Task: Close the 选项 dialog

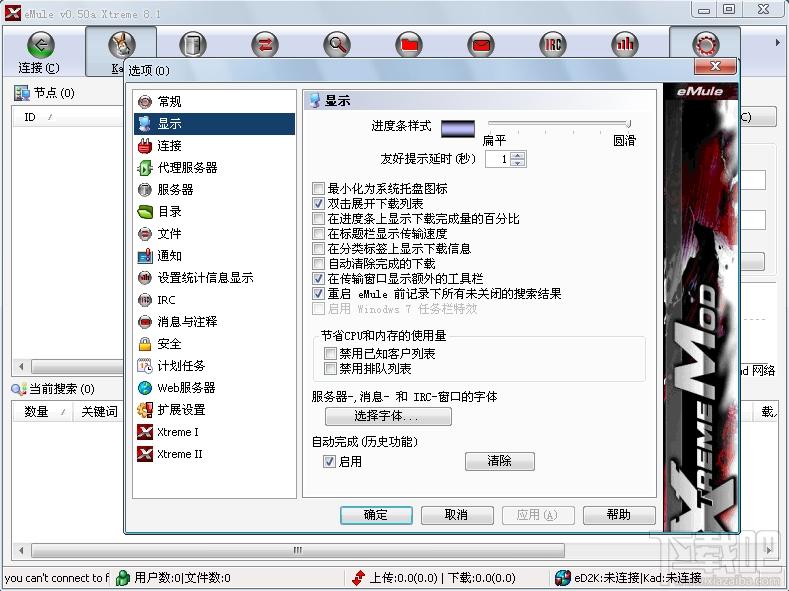Action: 715,66
